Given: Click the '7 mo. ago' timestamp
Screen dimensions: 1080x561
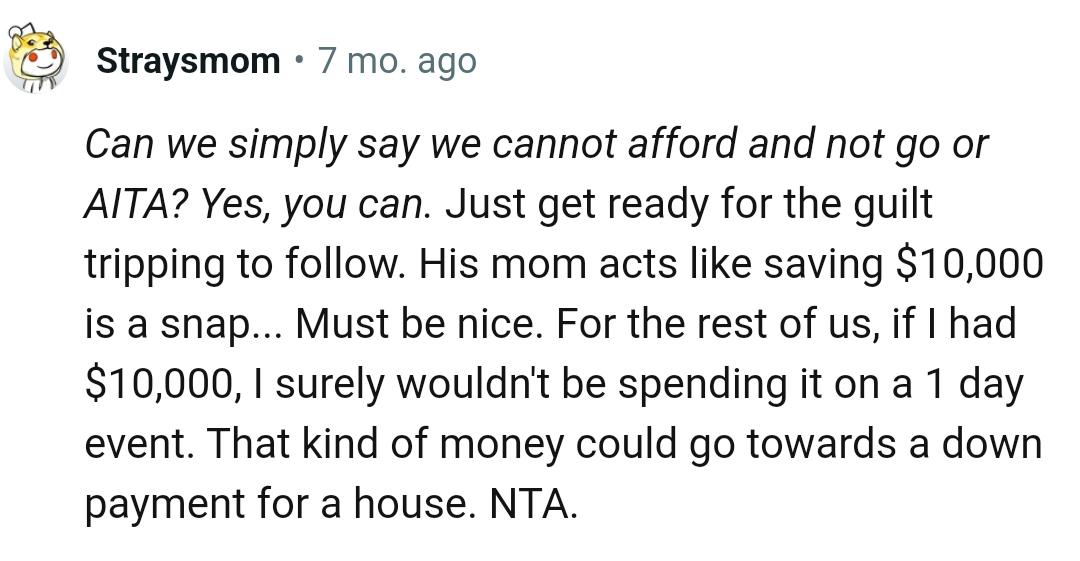Looking at the screenshot, I should 396,62.
